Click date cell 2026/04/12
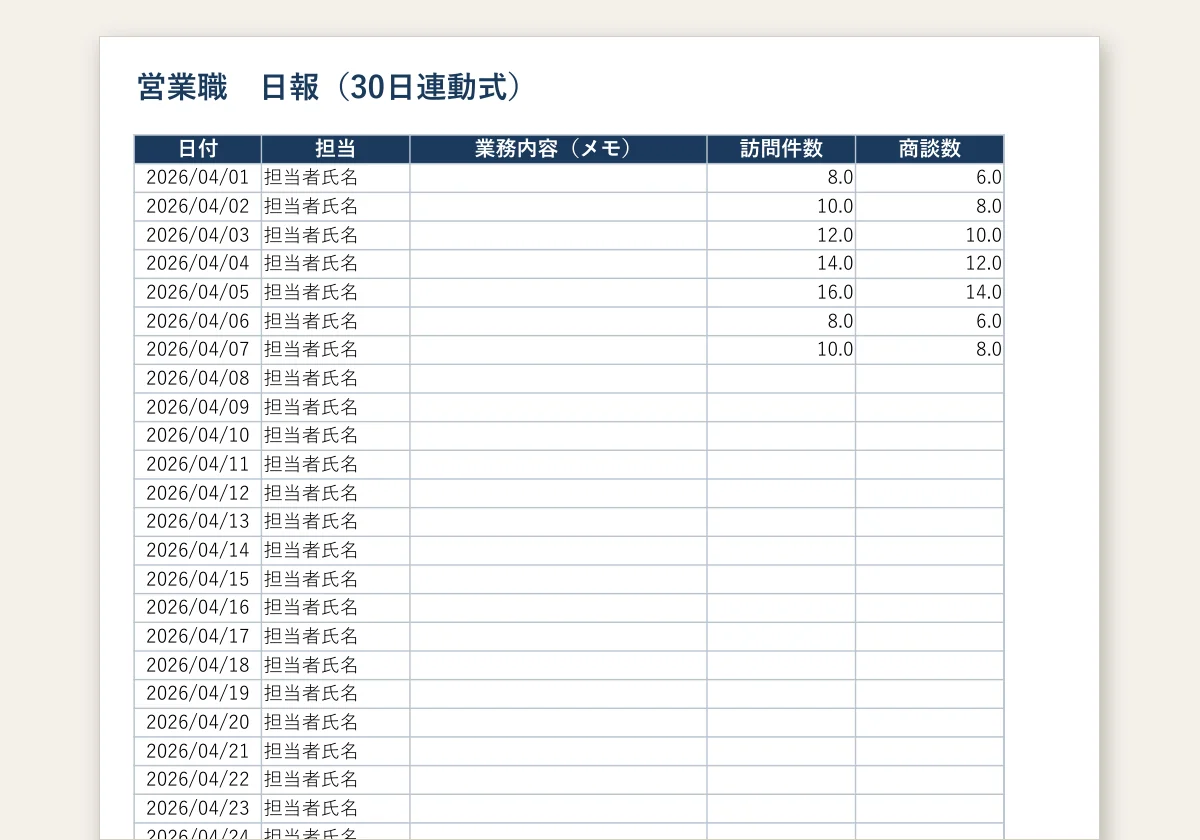Viewport: 1200px width, 840px height. [198, 493]
